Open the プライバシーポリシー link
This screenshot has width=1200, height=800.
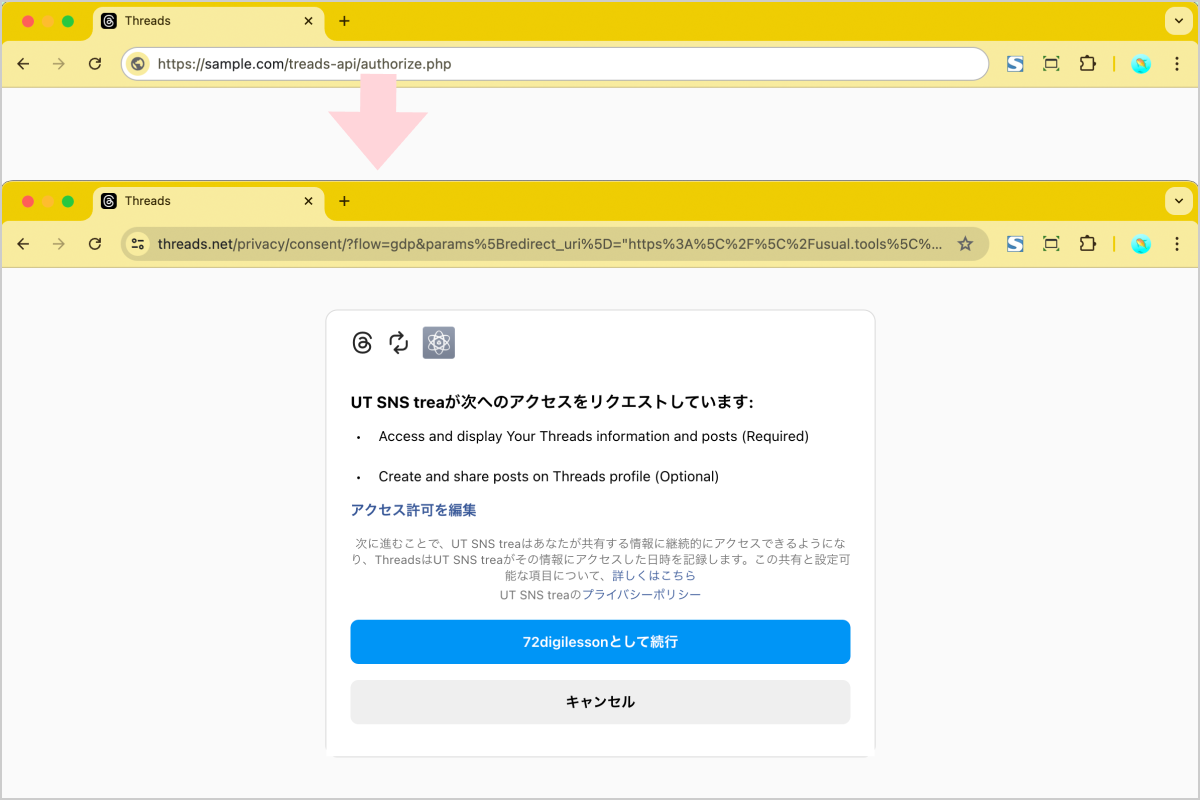click(641, 595)
